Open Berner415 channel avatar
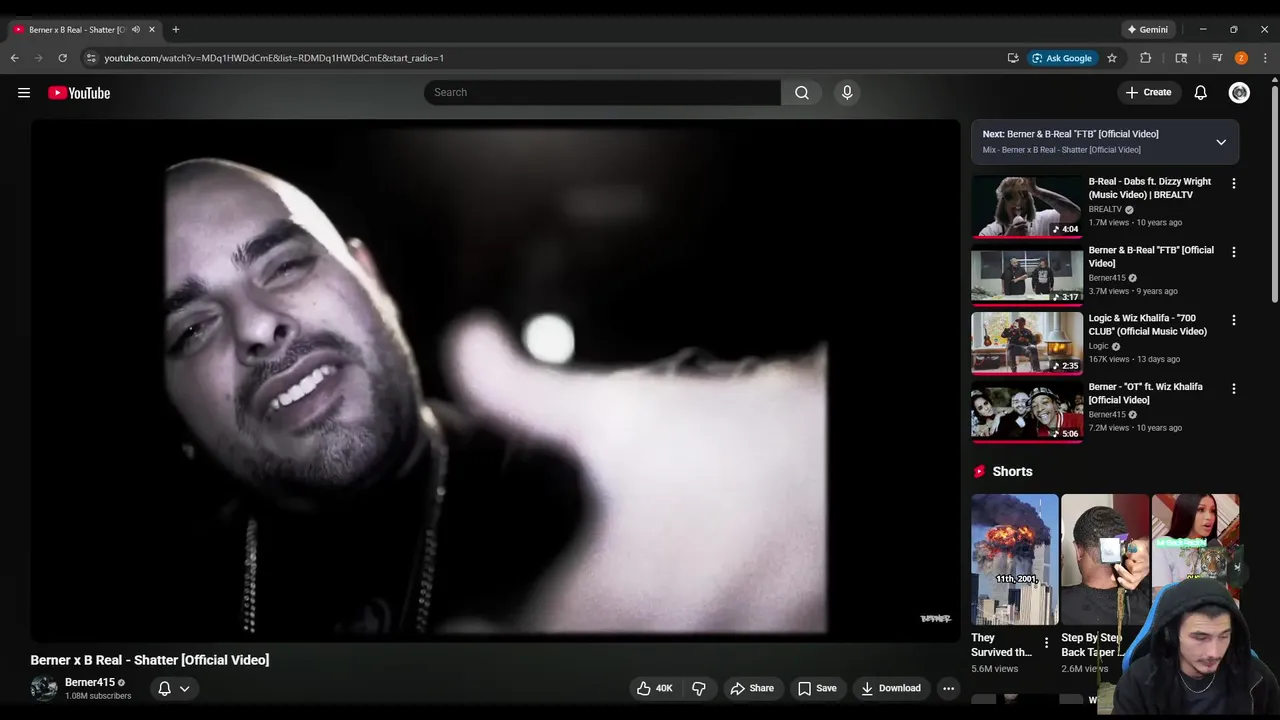 coord(44,688)
